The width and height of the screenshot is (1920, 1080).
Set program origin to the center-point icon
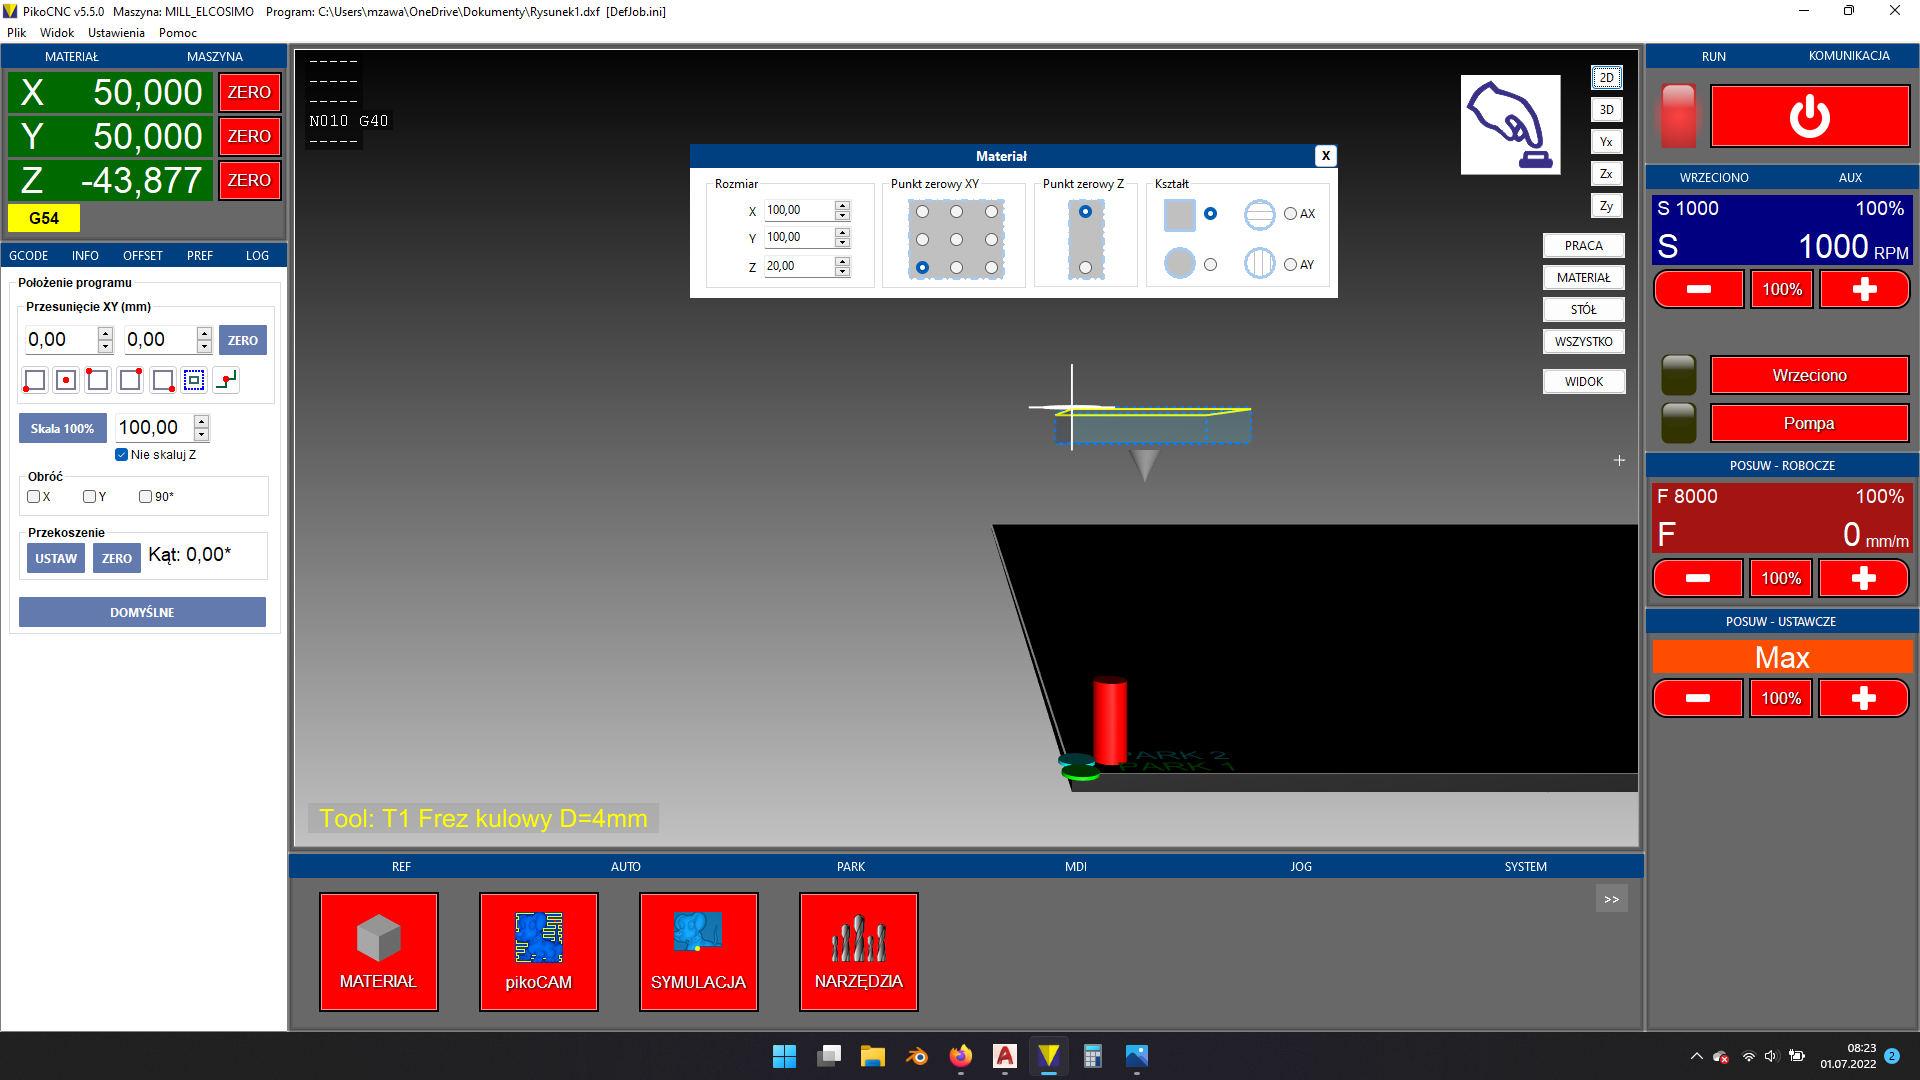[x=66, y=380]
